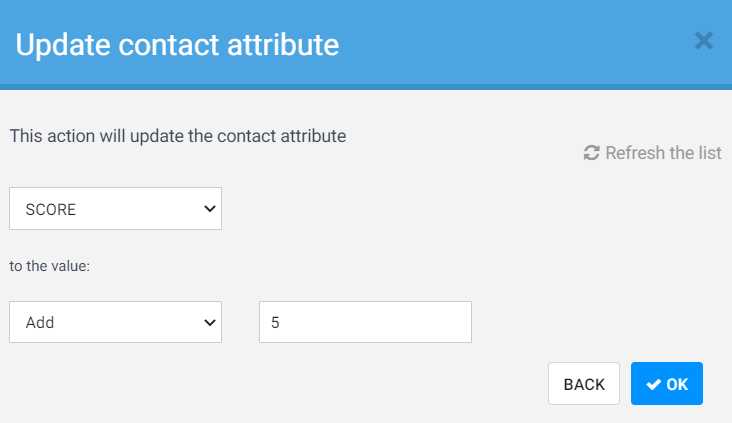The height and width of the screenshot is (423, 732).
Task: Click the dialog title Update contact attribute
Action: pyautogui.click(x=177, y=44)
